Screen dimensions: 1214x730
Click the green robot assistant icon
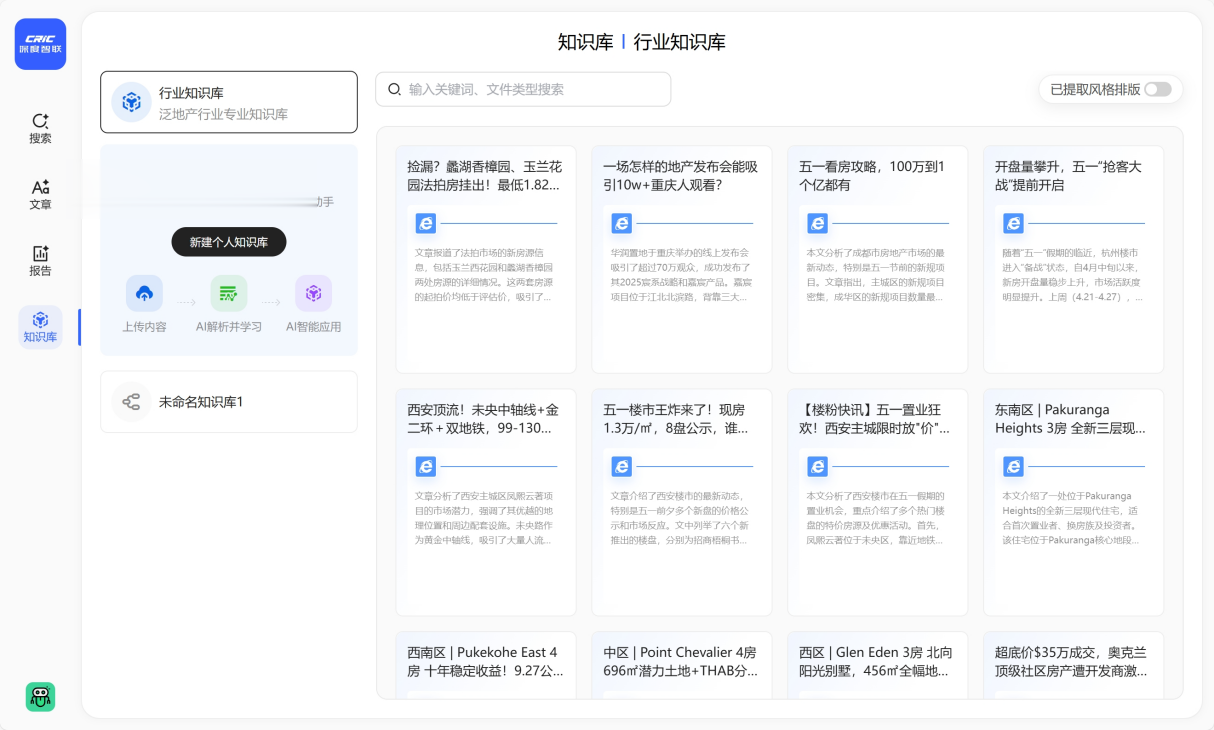coord(40,697)
